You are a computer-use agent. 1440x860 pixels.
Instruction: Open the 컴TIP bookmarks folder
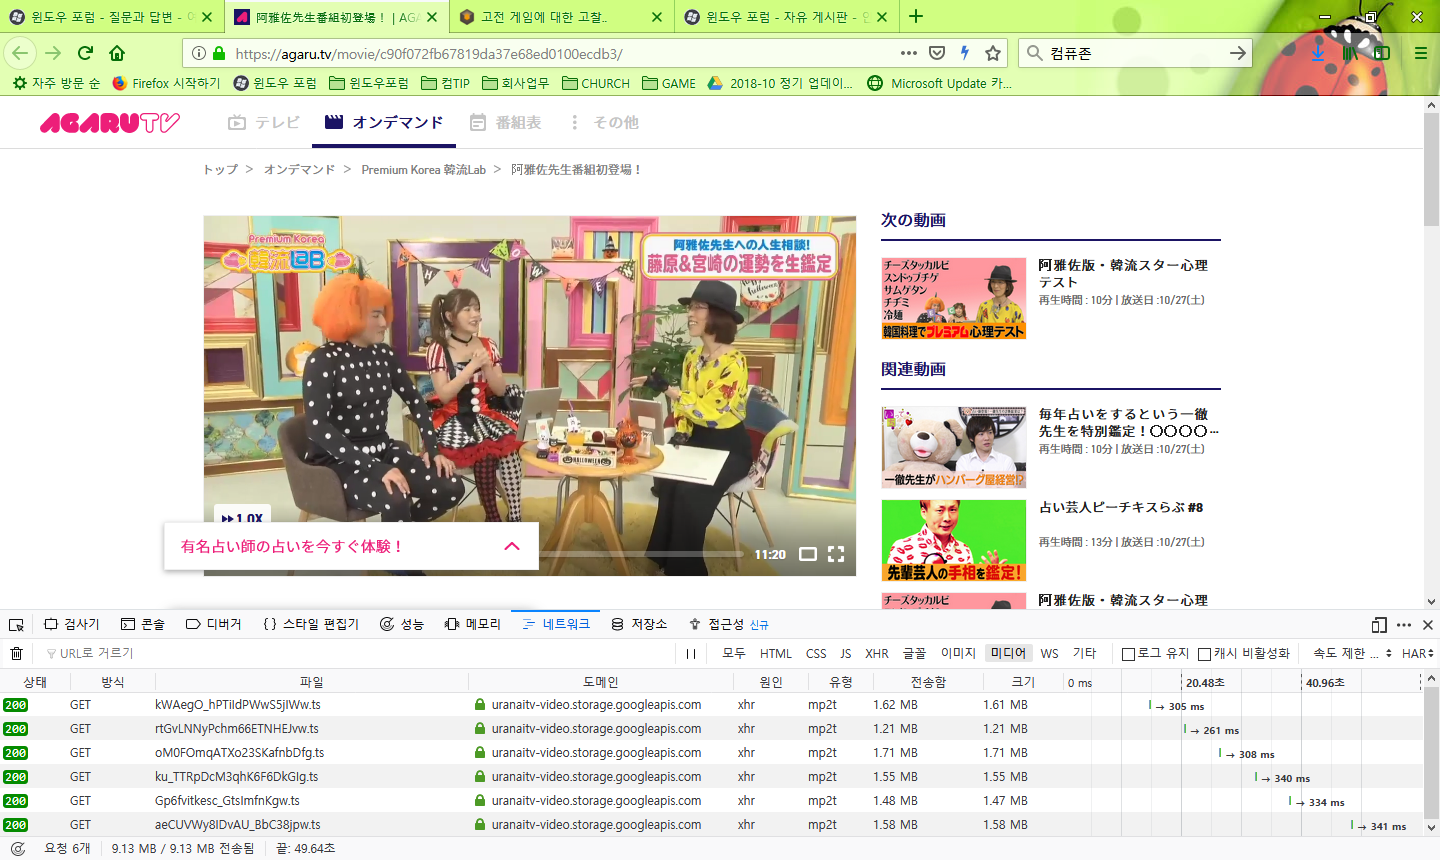445,83
